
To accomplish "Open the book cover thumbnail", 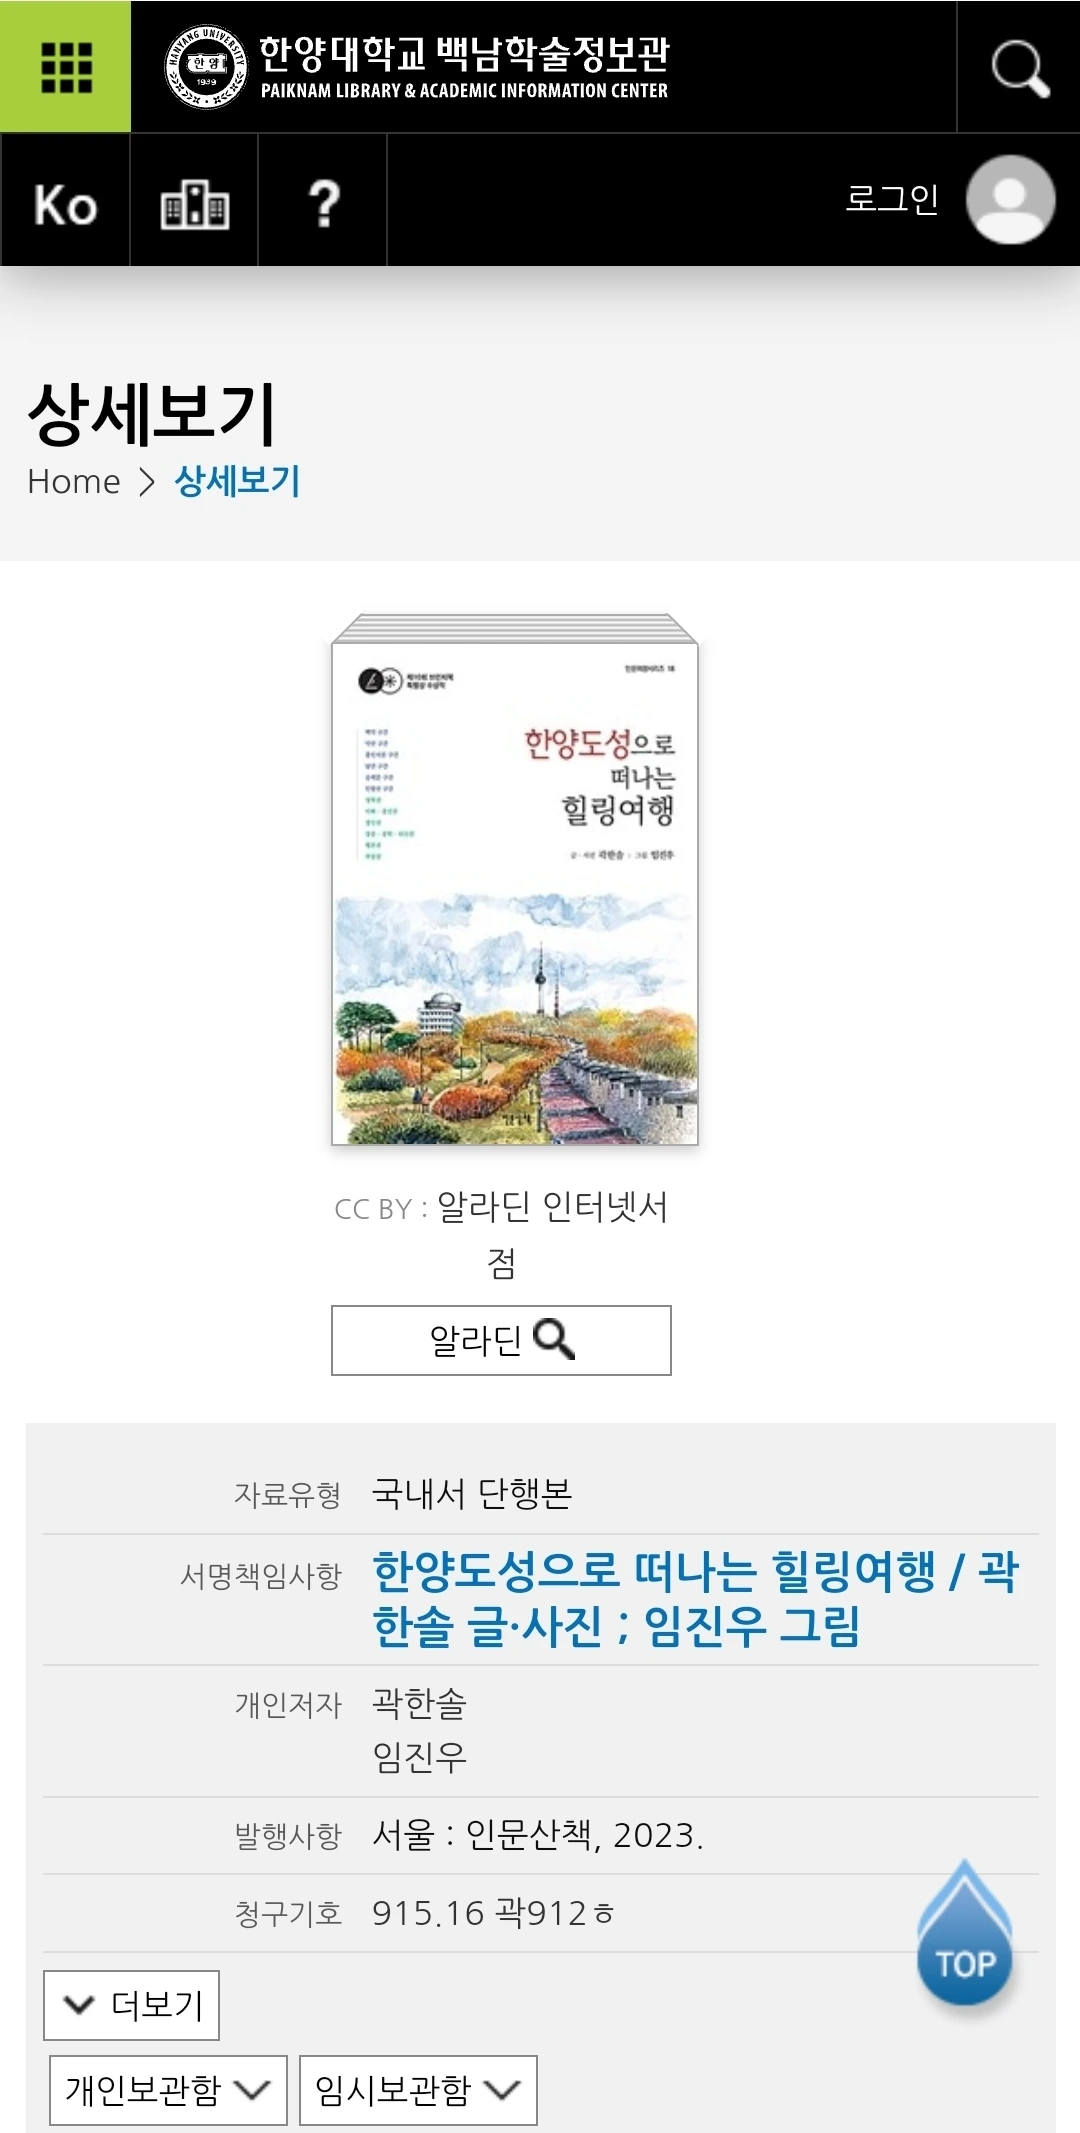I will [515, 879].
